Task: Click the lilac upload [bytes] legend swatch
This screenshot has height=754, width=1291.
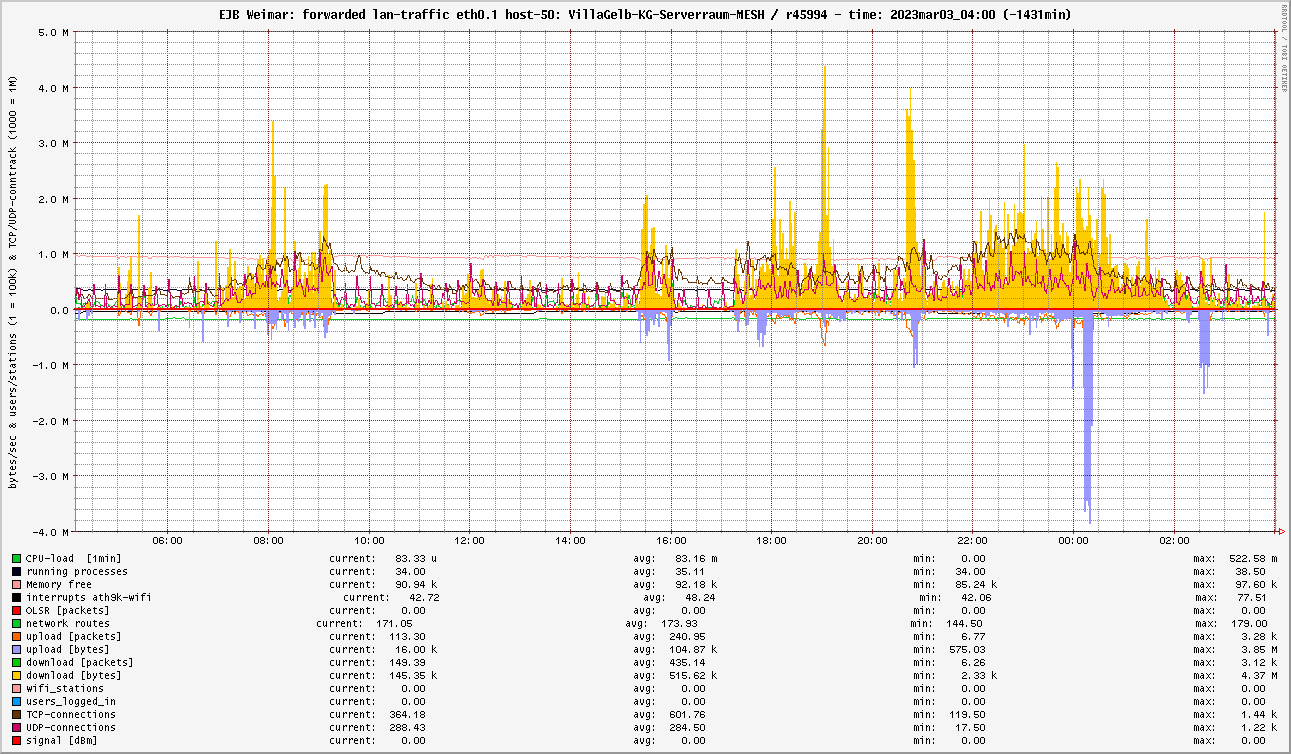Action: [16, 649]
